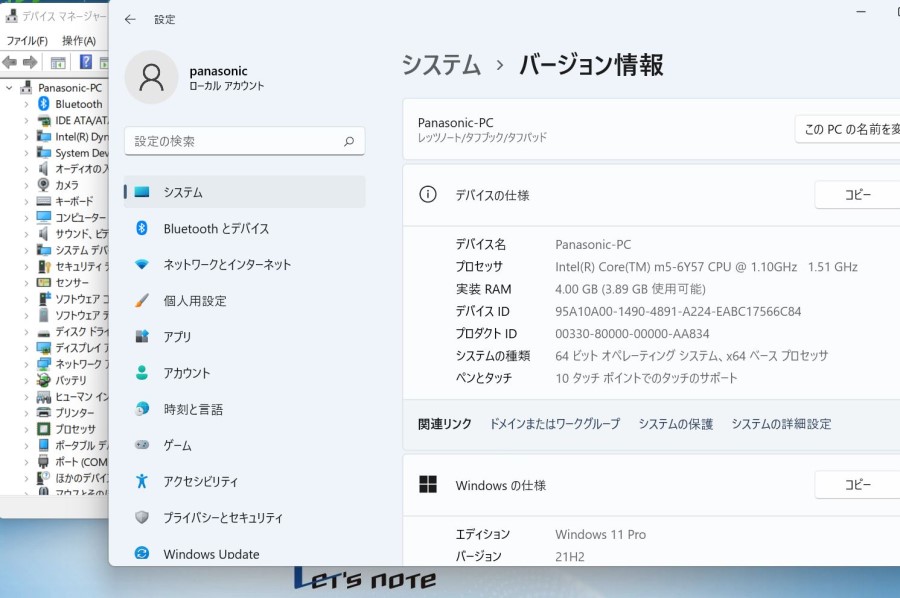Click the panasonic user avatar picture
Screen dimensions: 900x598
click(x=152, y=77)
